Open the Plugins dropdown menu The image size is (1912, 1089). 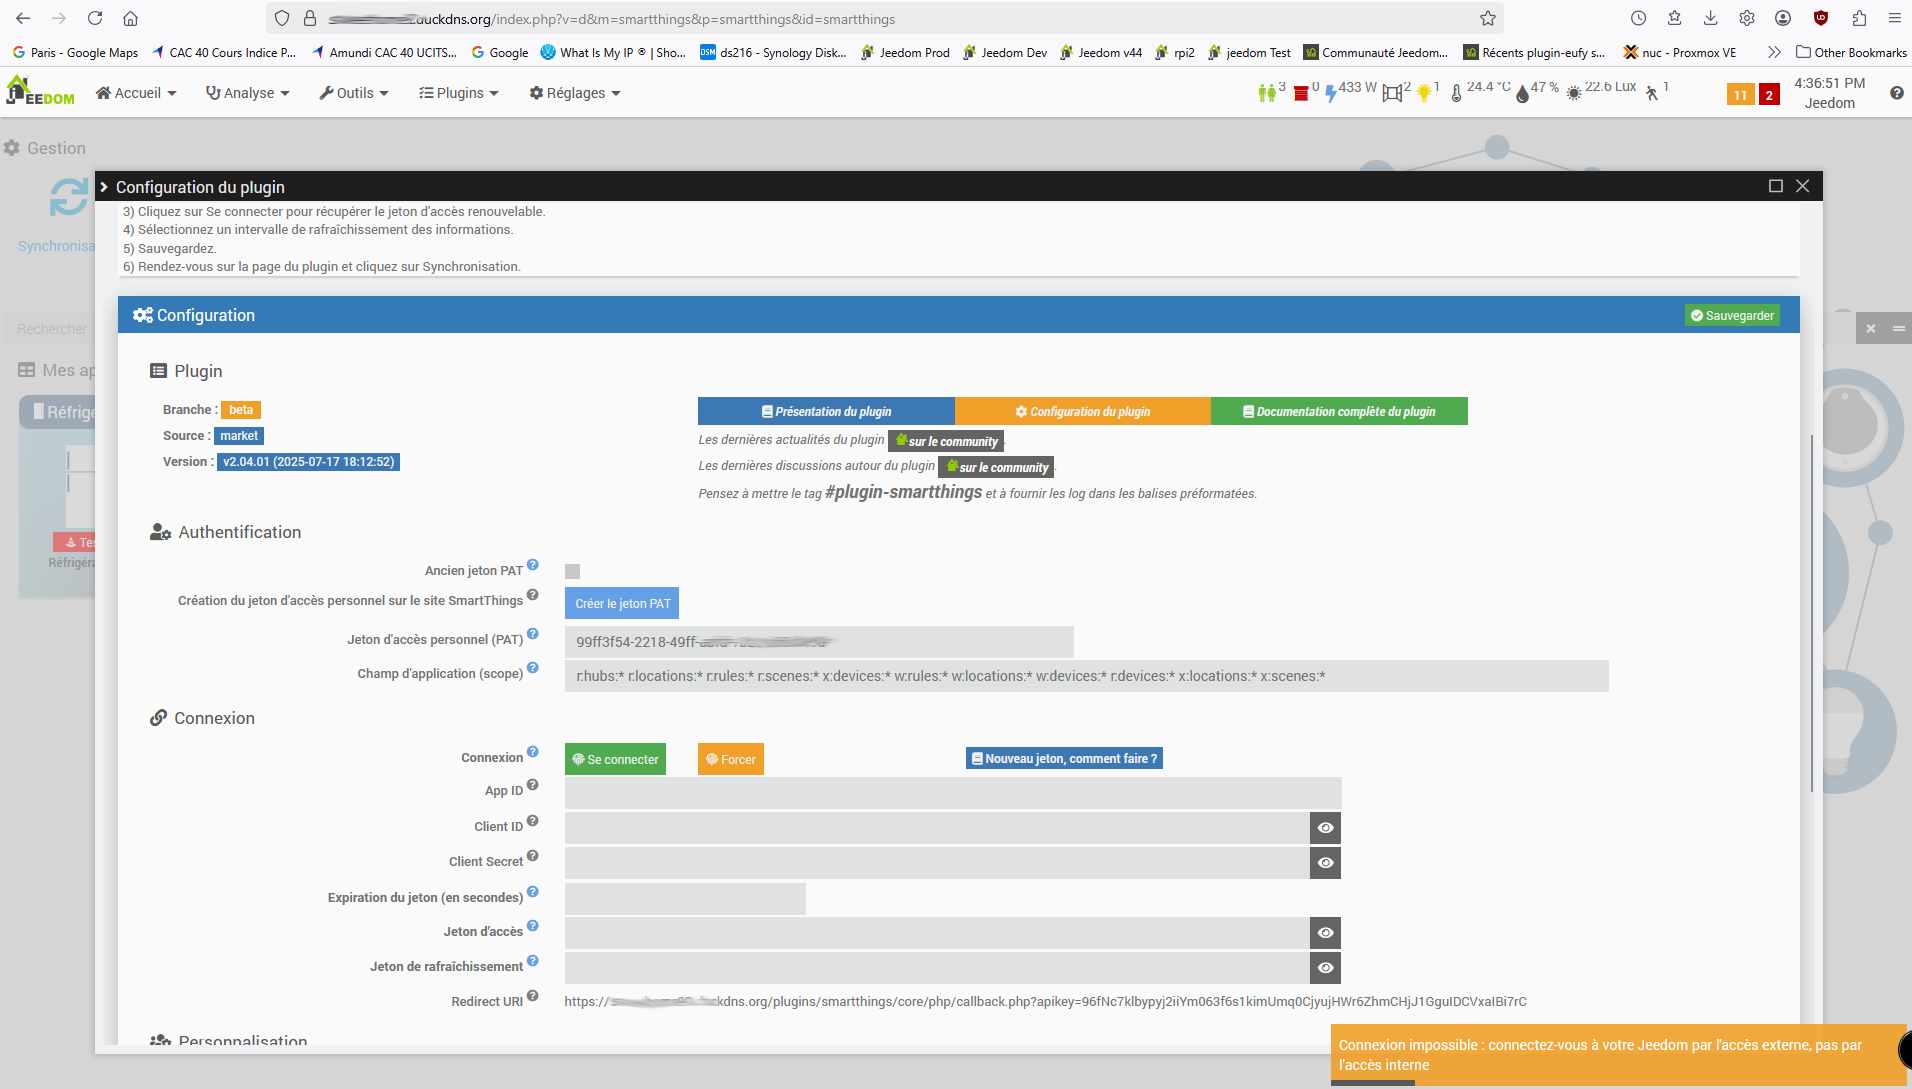tap(459, 93)
